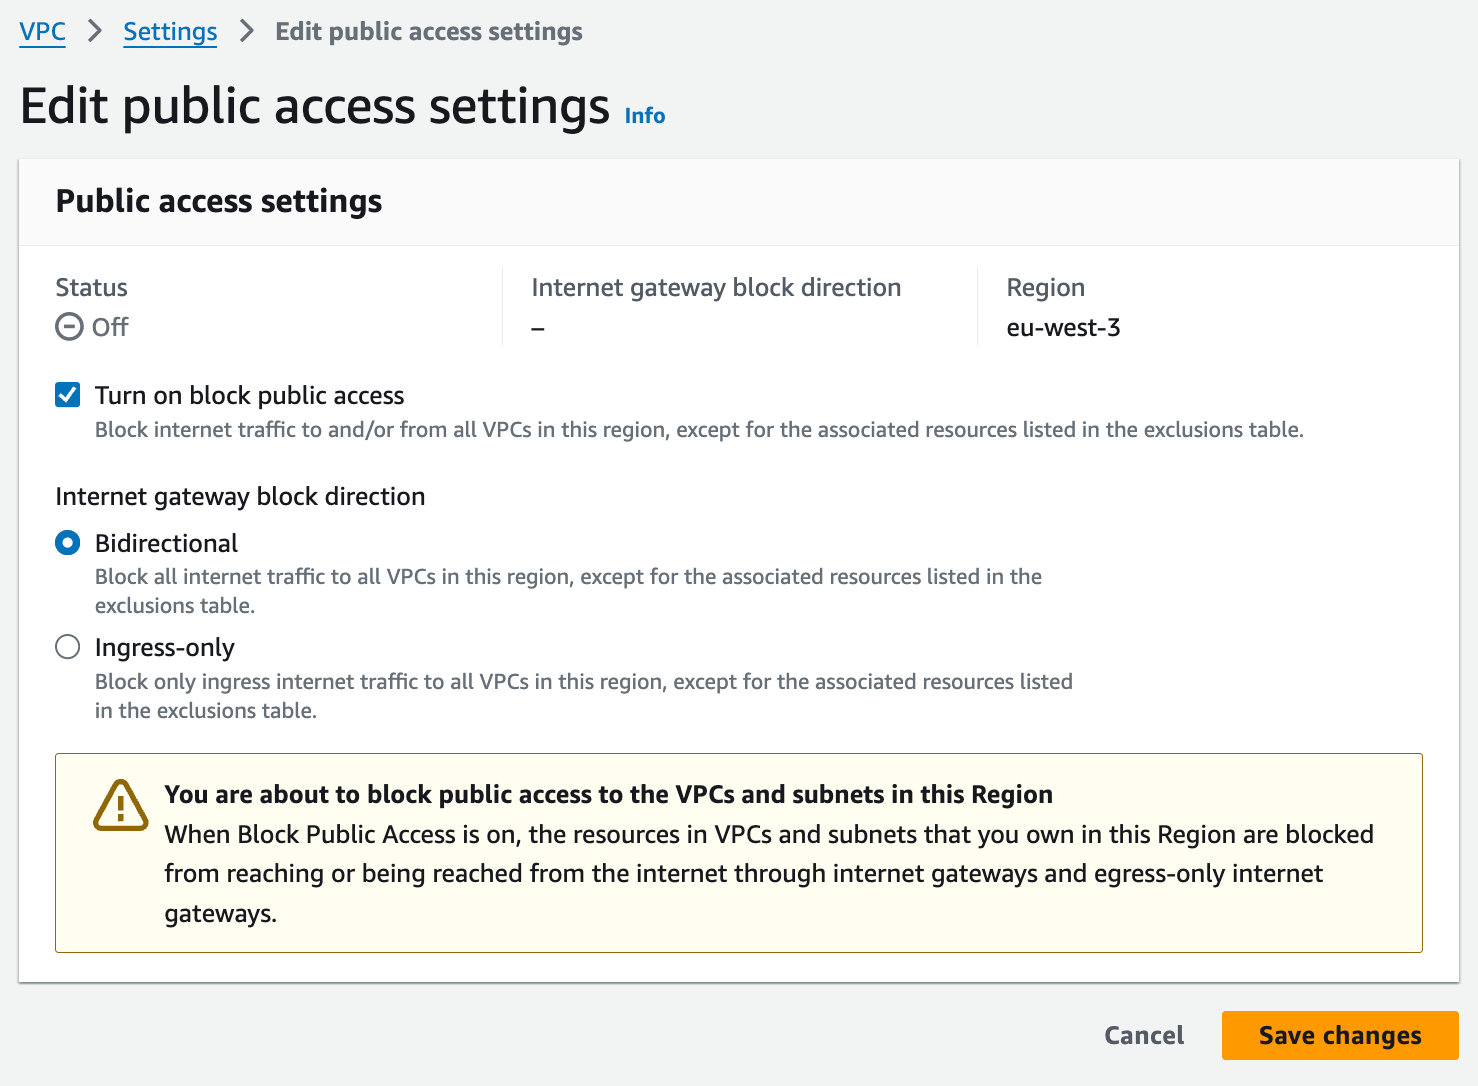Cancel editing public access settings

1143,1035
